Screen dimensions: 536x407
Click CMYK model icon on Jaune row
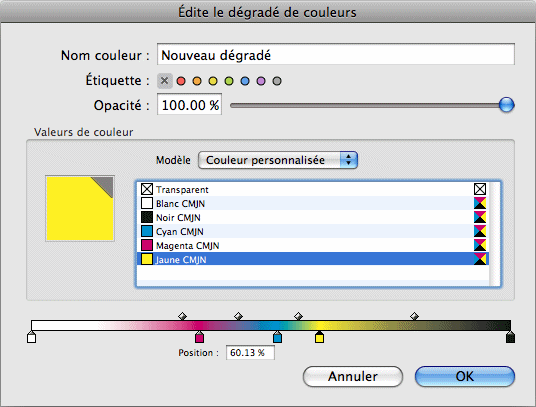click(x=480, y=259)
